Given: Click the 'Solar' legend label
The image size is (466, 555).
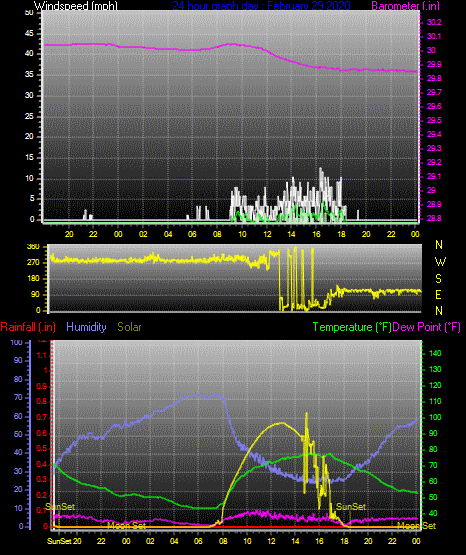Looking at the screenshot, I should [130, 327].
